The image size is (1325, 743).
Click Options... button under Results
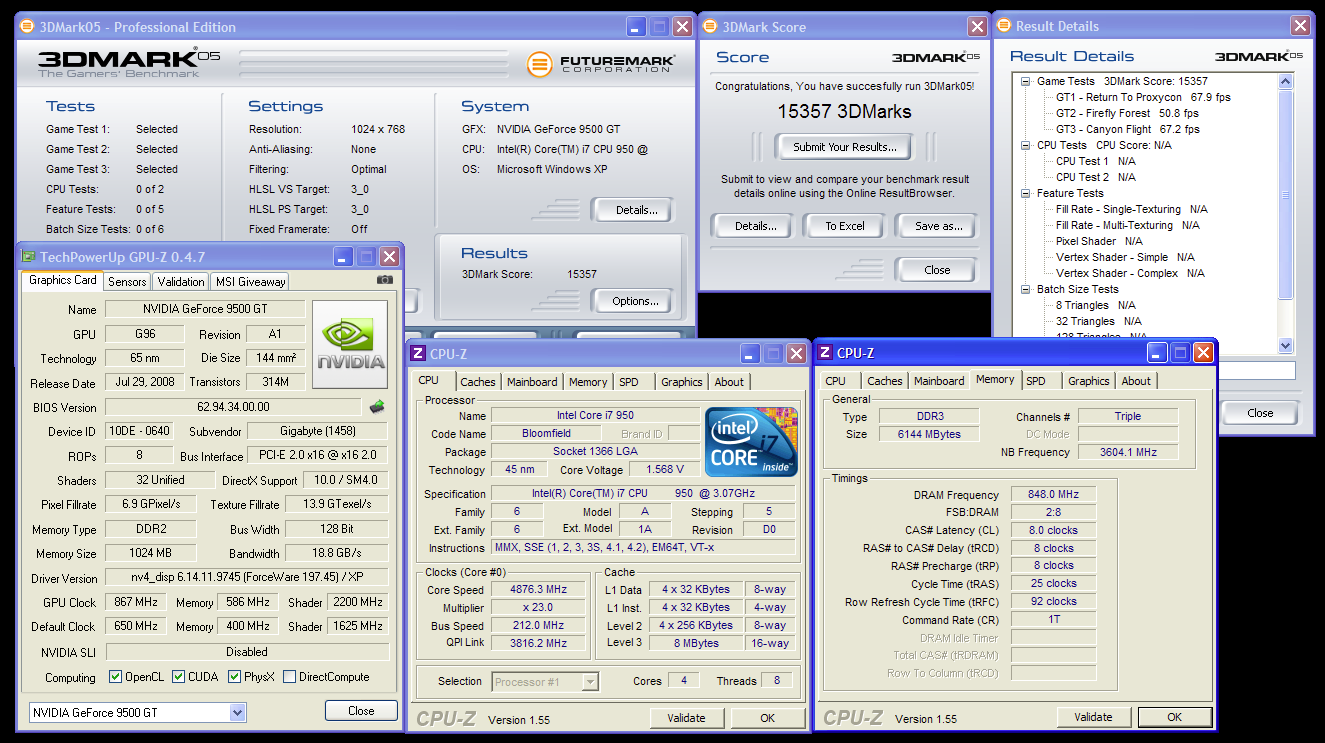point(635,301)
